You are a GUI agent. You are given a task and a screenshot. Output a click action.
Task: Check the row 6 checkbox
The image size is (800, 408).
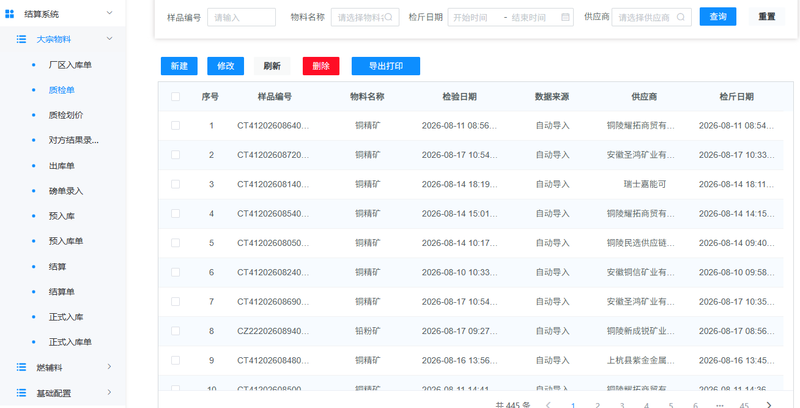tap(176, 272)
